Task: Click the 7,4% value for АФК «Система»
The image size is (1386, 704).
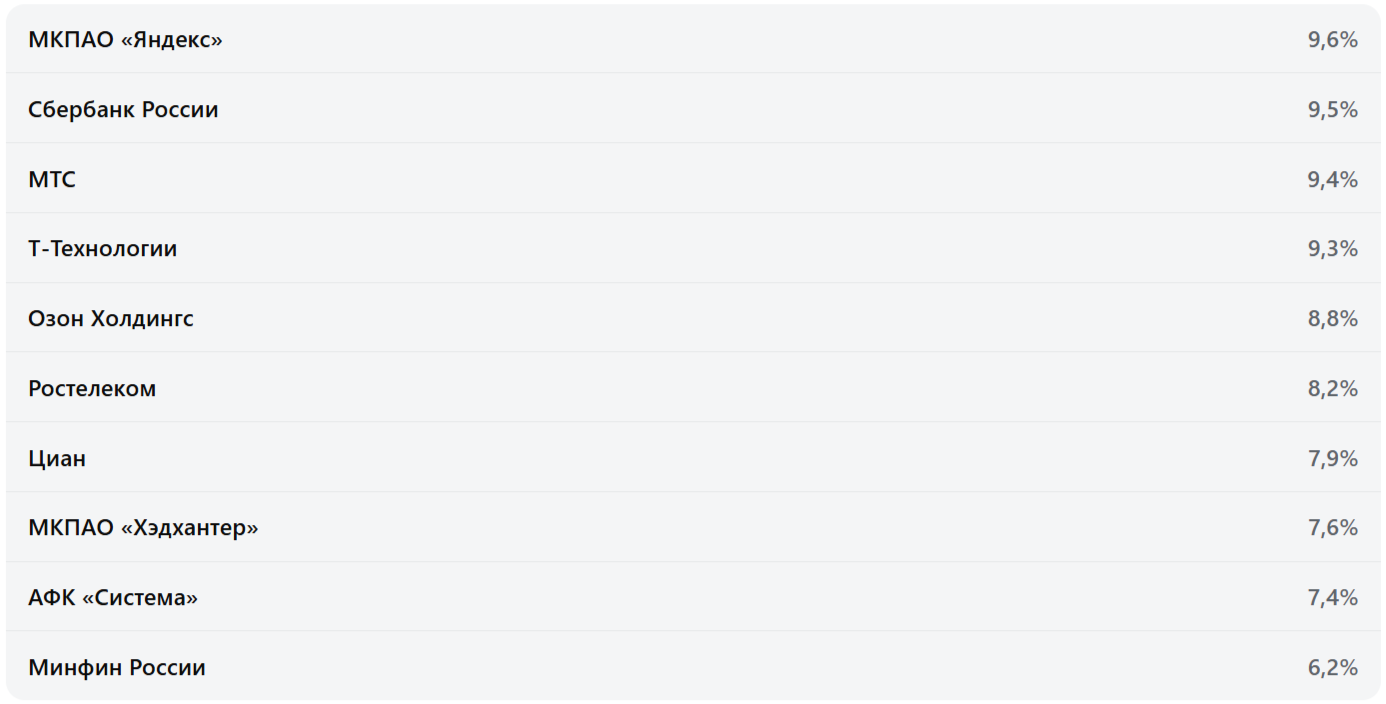Action: click(1332, 598)
